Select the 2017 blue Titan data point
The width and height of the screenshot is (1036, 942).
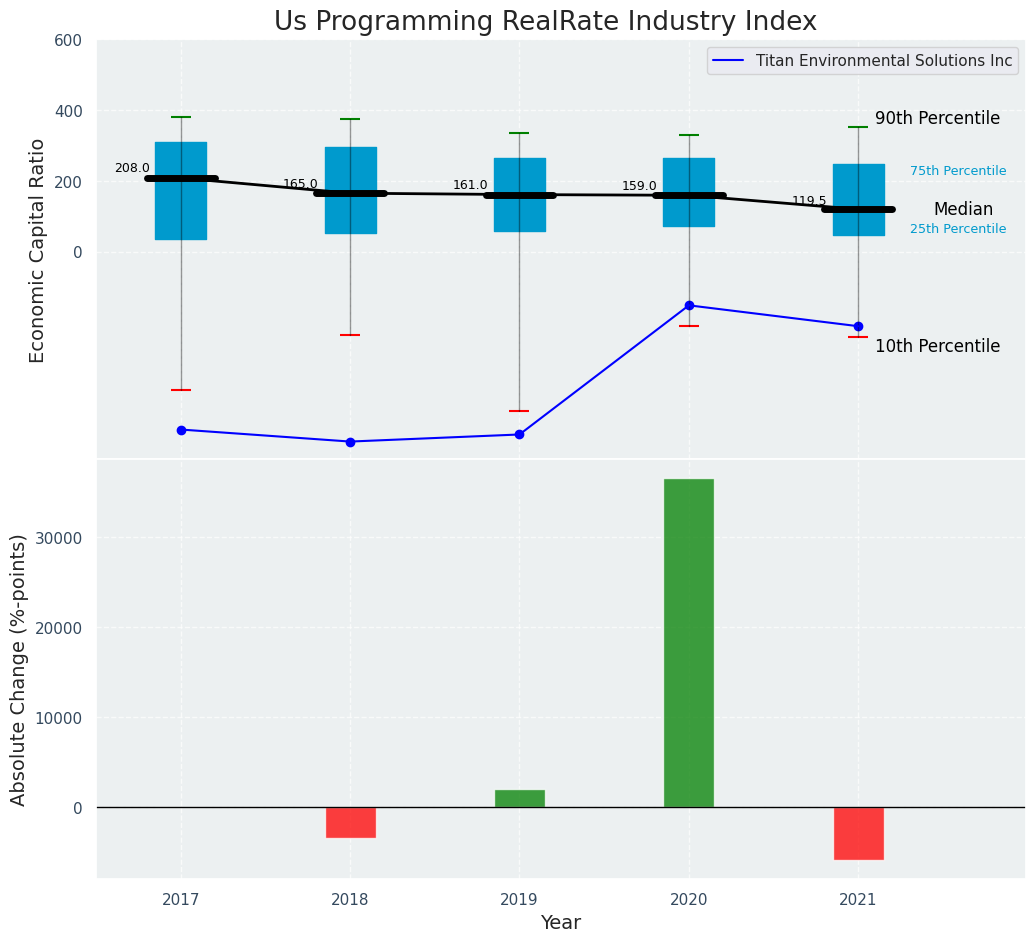pyautogui.click(x=181, y=430)
